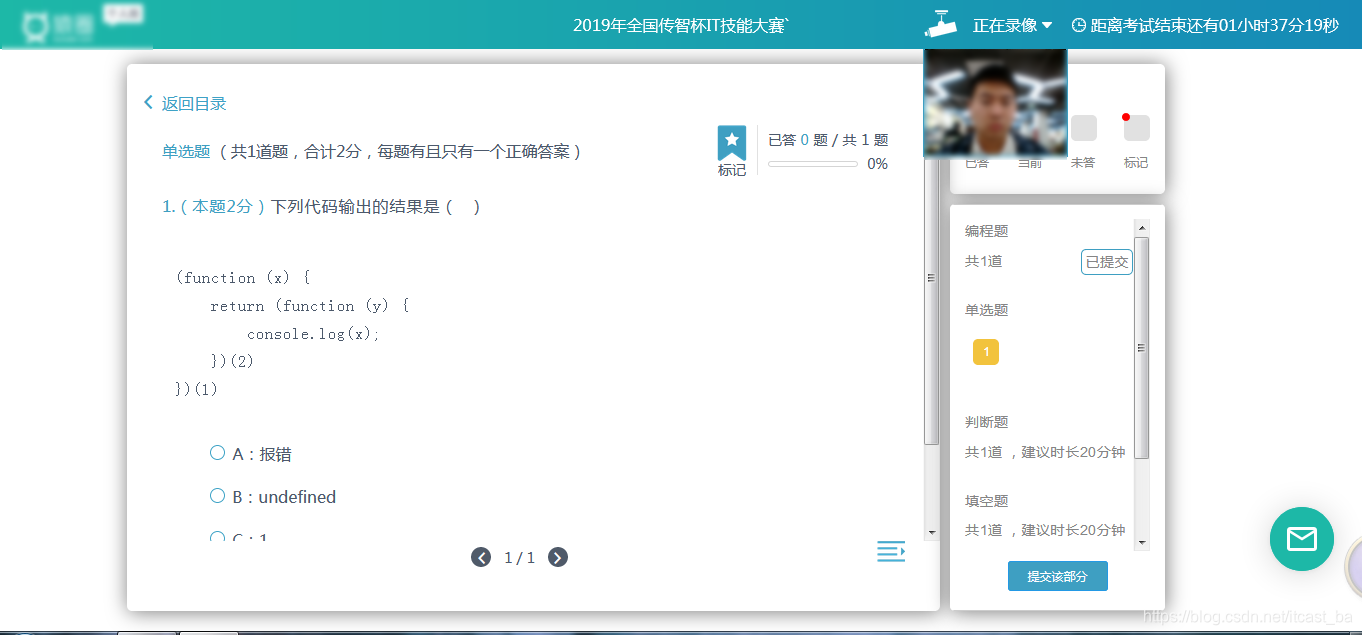Click question number 1 in the navigator
1362x635 pixels.
pos(985,352)
